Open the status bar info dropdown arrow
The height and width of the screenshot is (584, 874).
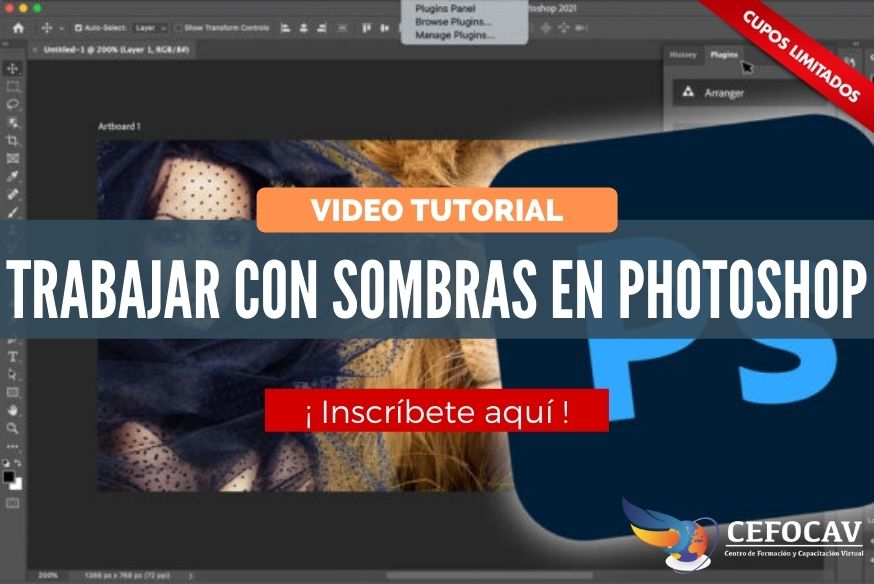[x=190, y=575]
